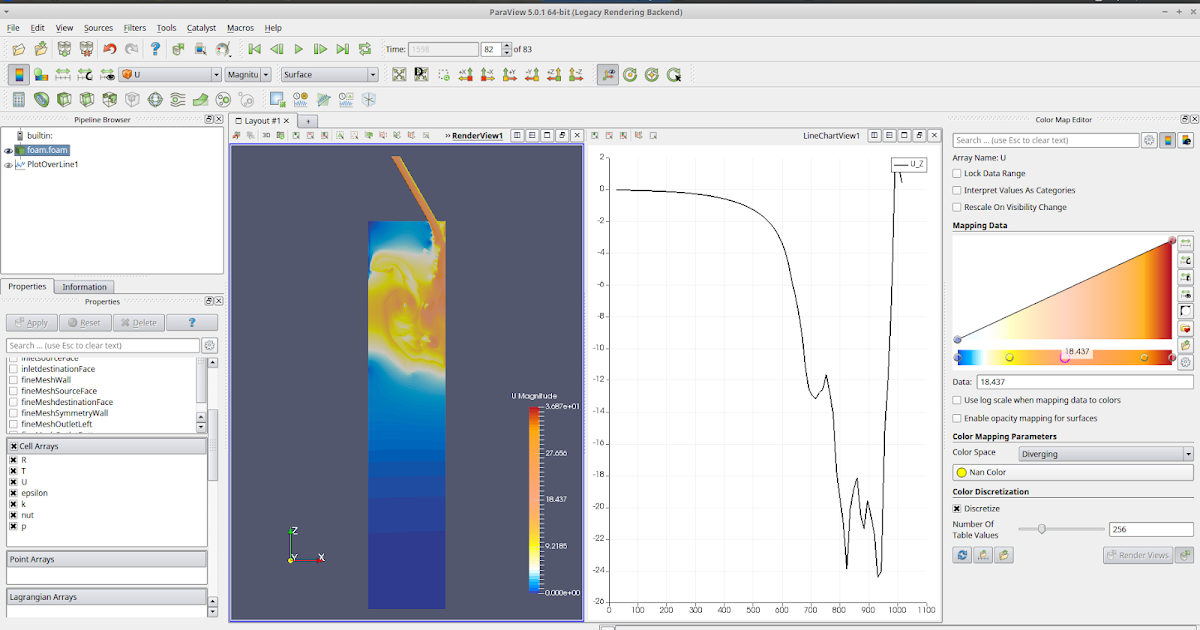
Task: Click the Loop animation icon
Action: click(365, 48)
